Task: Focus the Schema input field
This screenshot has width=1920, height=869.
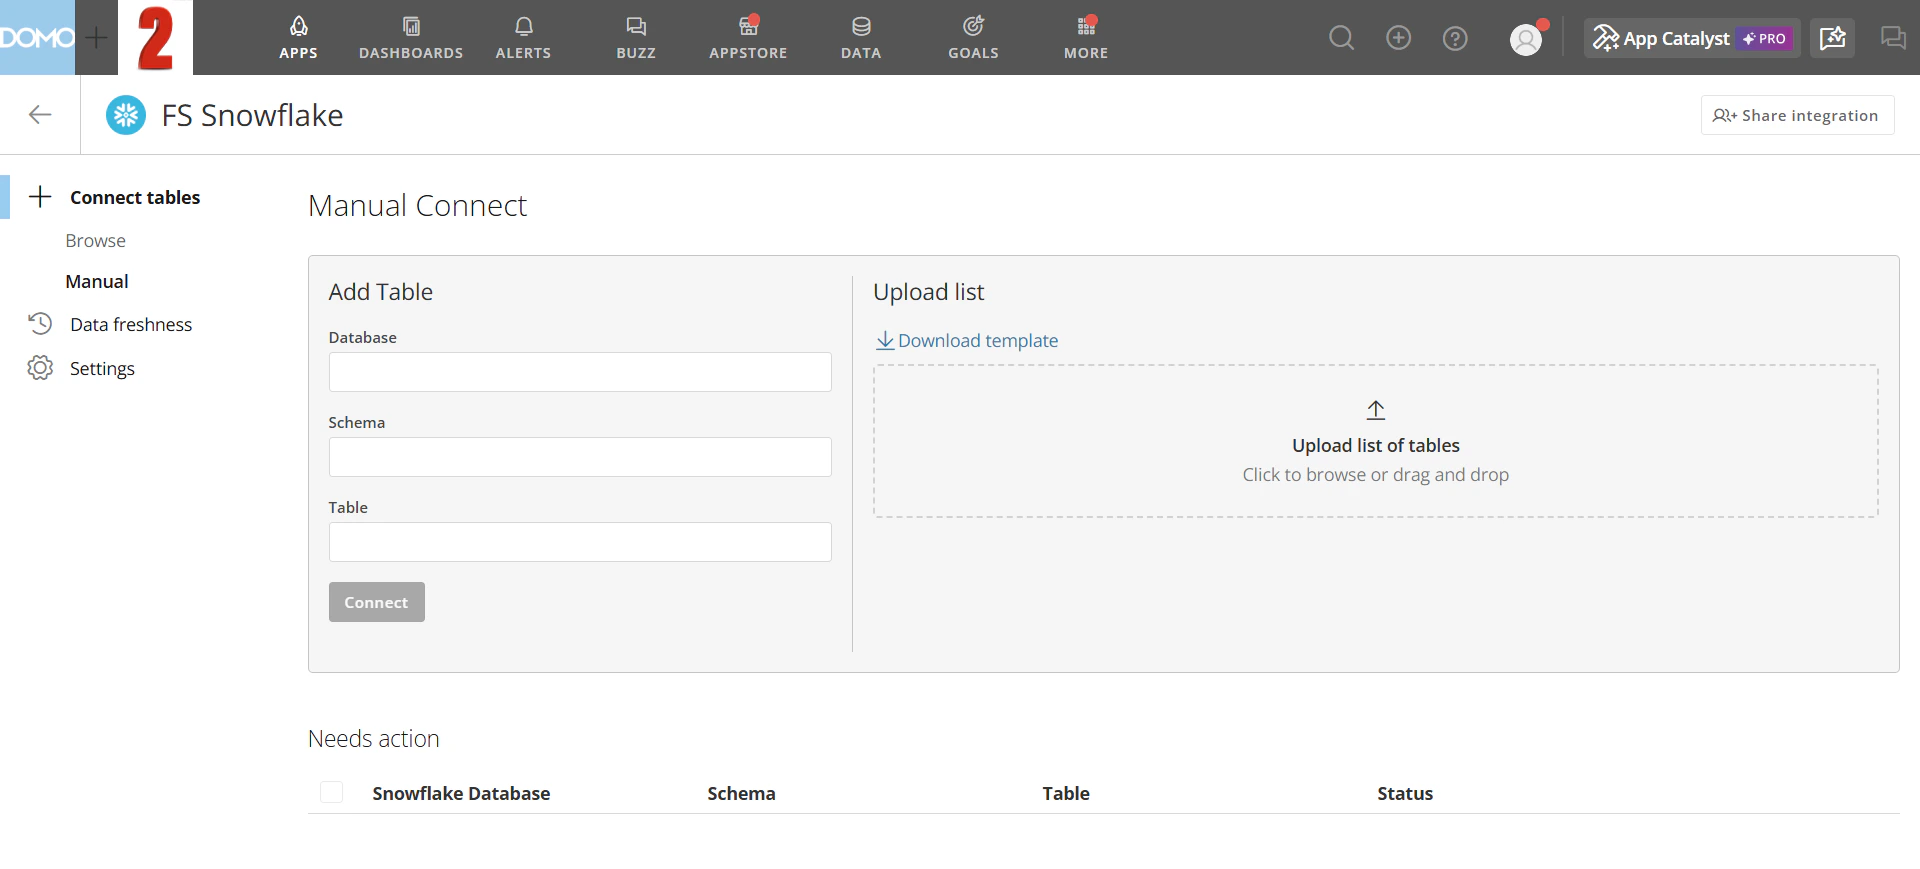Action: click(580, 457)
